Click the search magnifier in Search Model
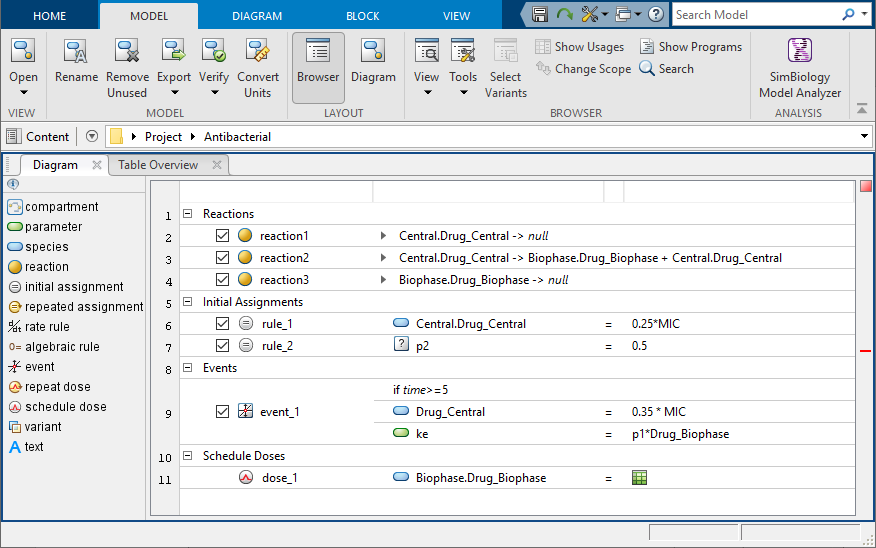This screenshot has height=548, width=876. tap(848, 14)
